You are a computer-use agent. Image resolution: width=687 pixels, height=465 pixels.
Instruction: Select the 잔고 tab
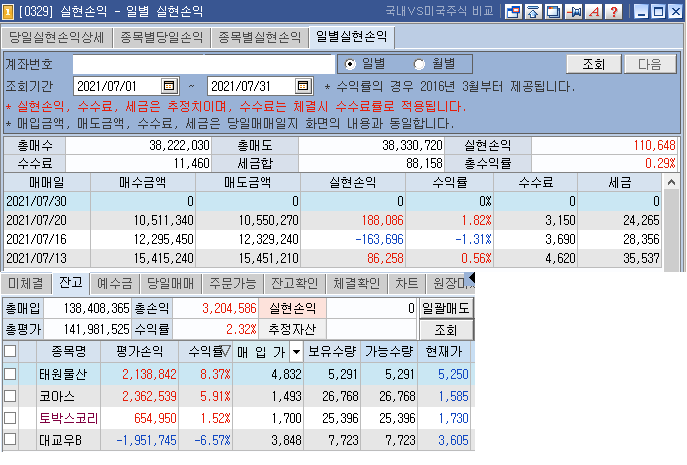[71, 283]
